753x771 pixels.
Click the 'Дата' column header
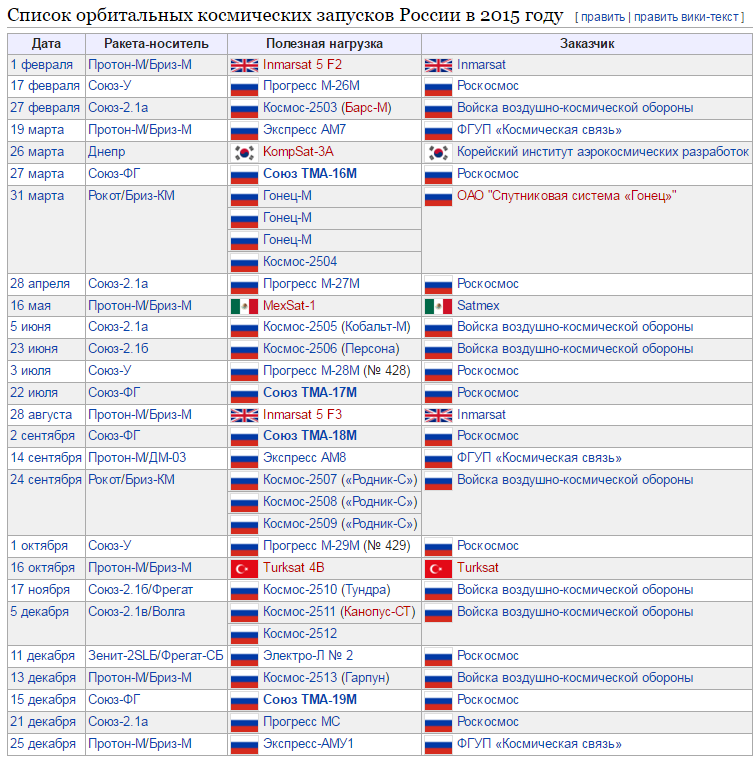[46, 44]
